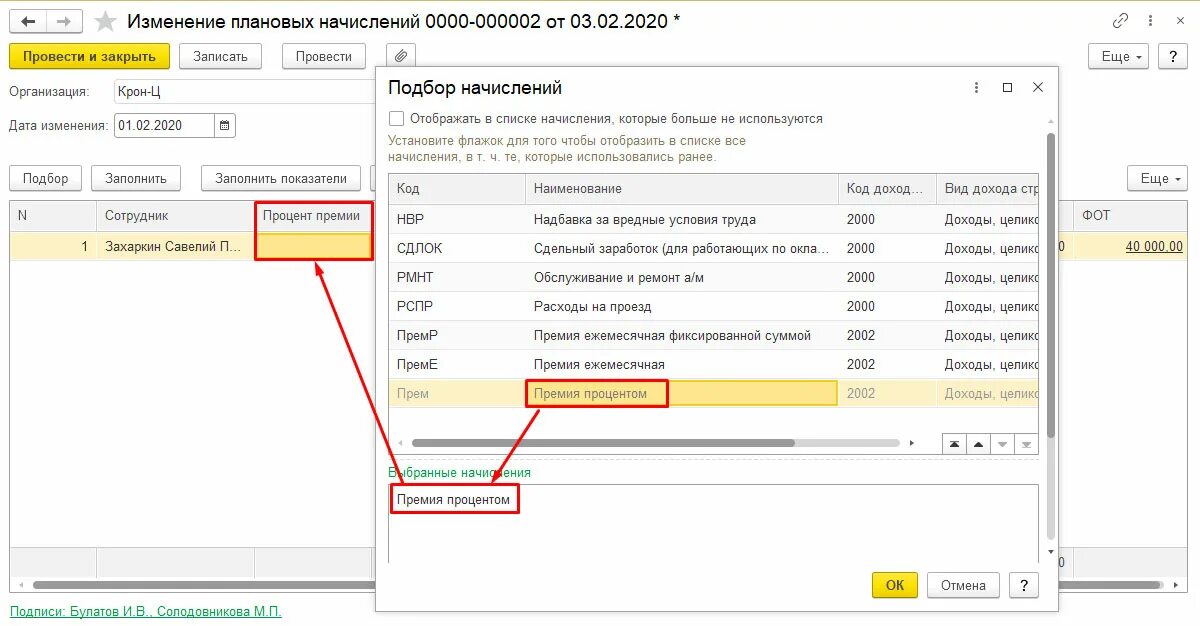Move down one row with the down arrow
1200x626 pixels.
coord(1003,444)
